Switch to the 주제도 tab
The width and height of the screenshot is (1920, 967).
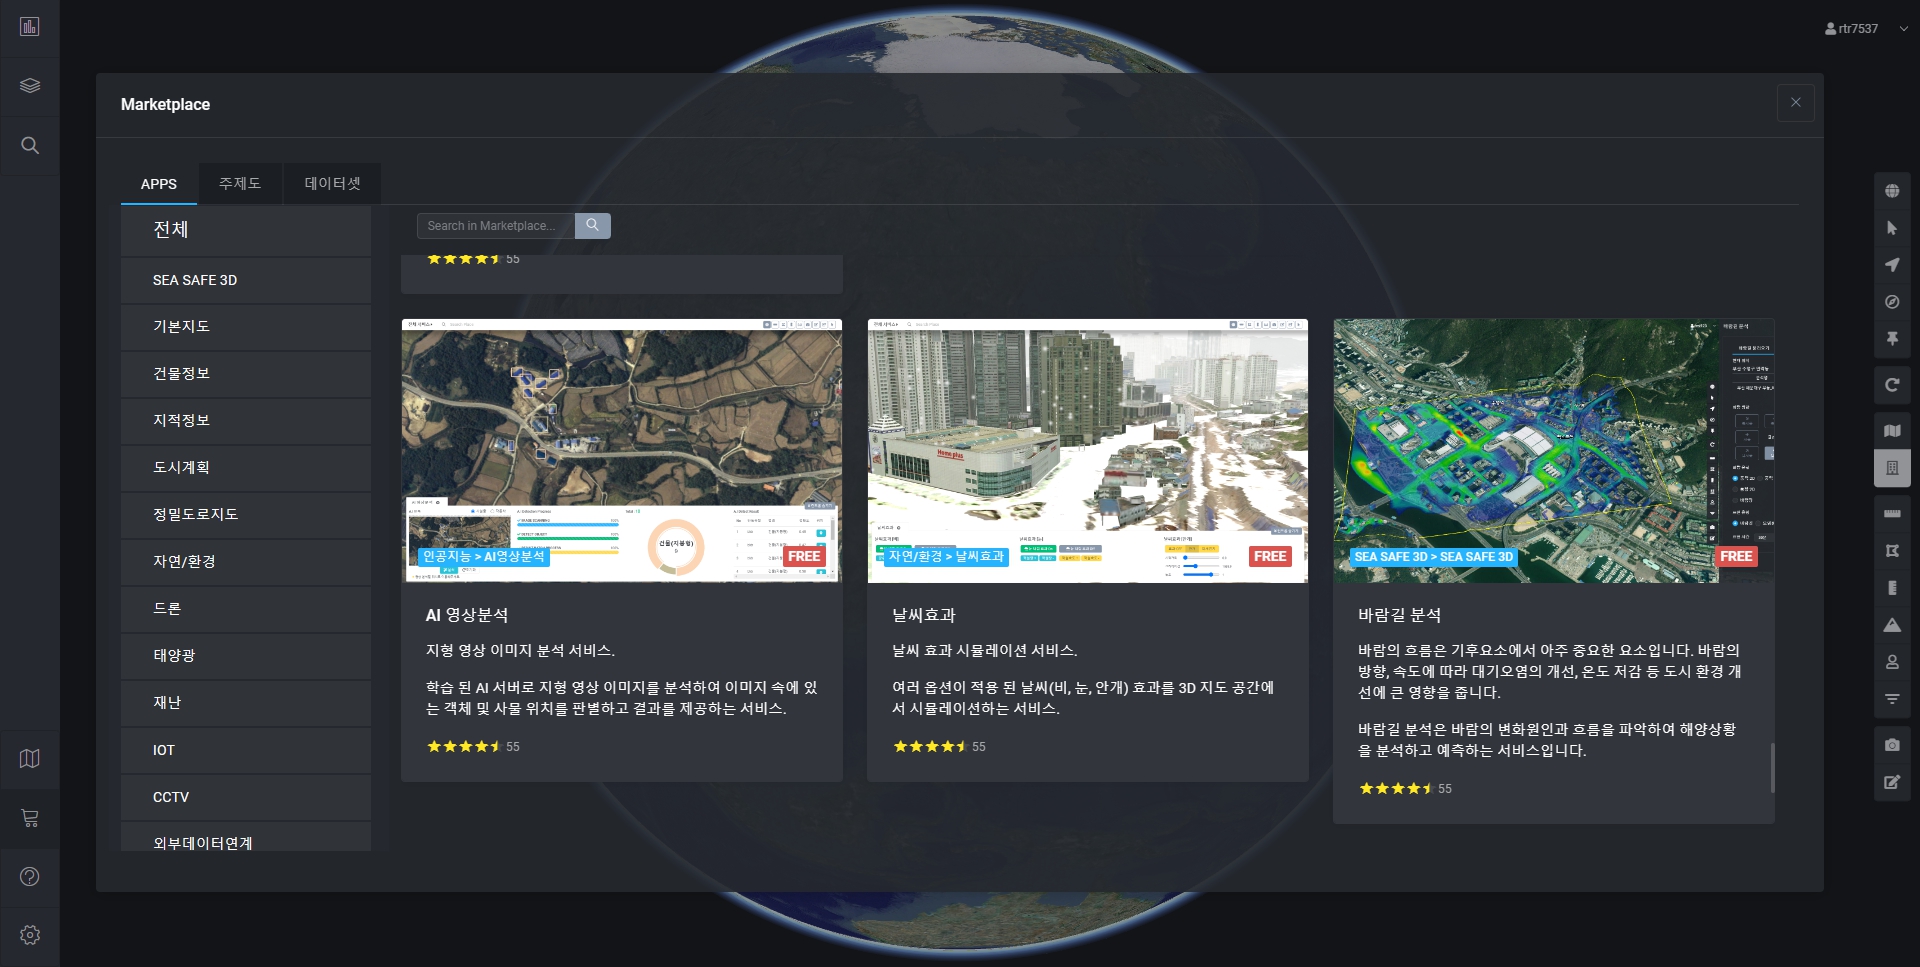[x=240, y=184]
